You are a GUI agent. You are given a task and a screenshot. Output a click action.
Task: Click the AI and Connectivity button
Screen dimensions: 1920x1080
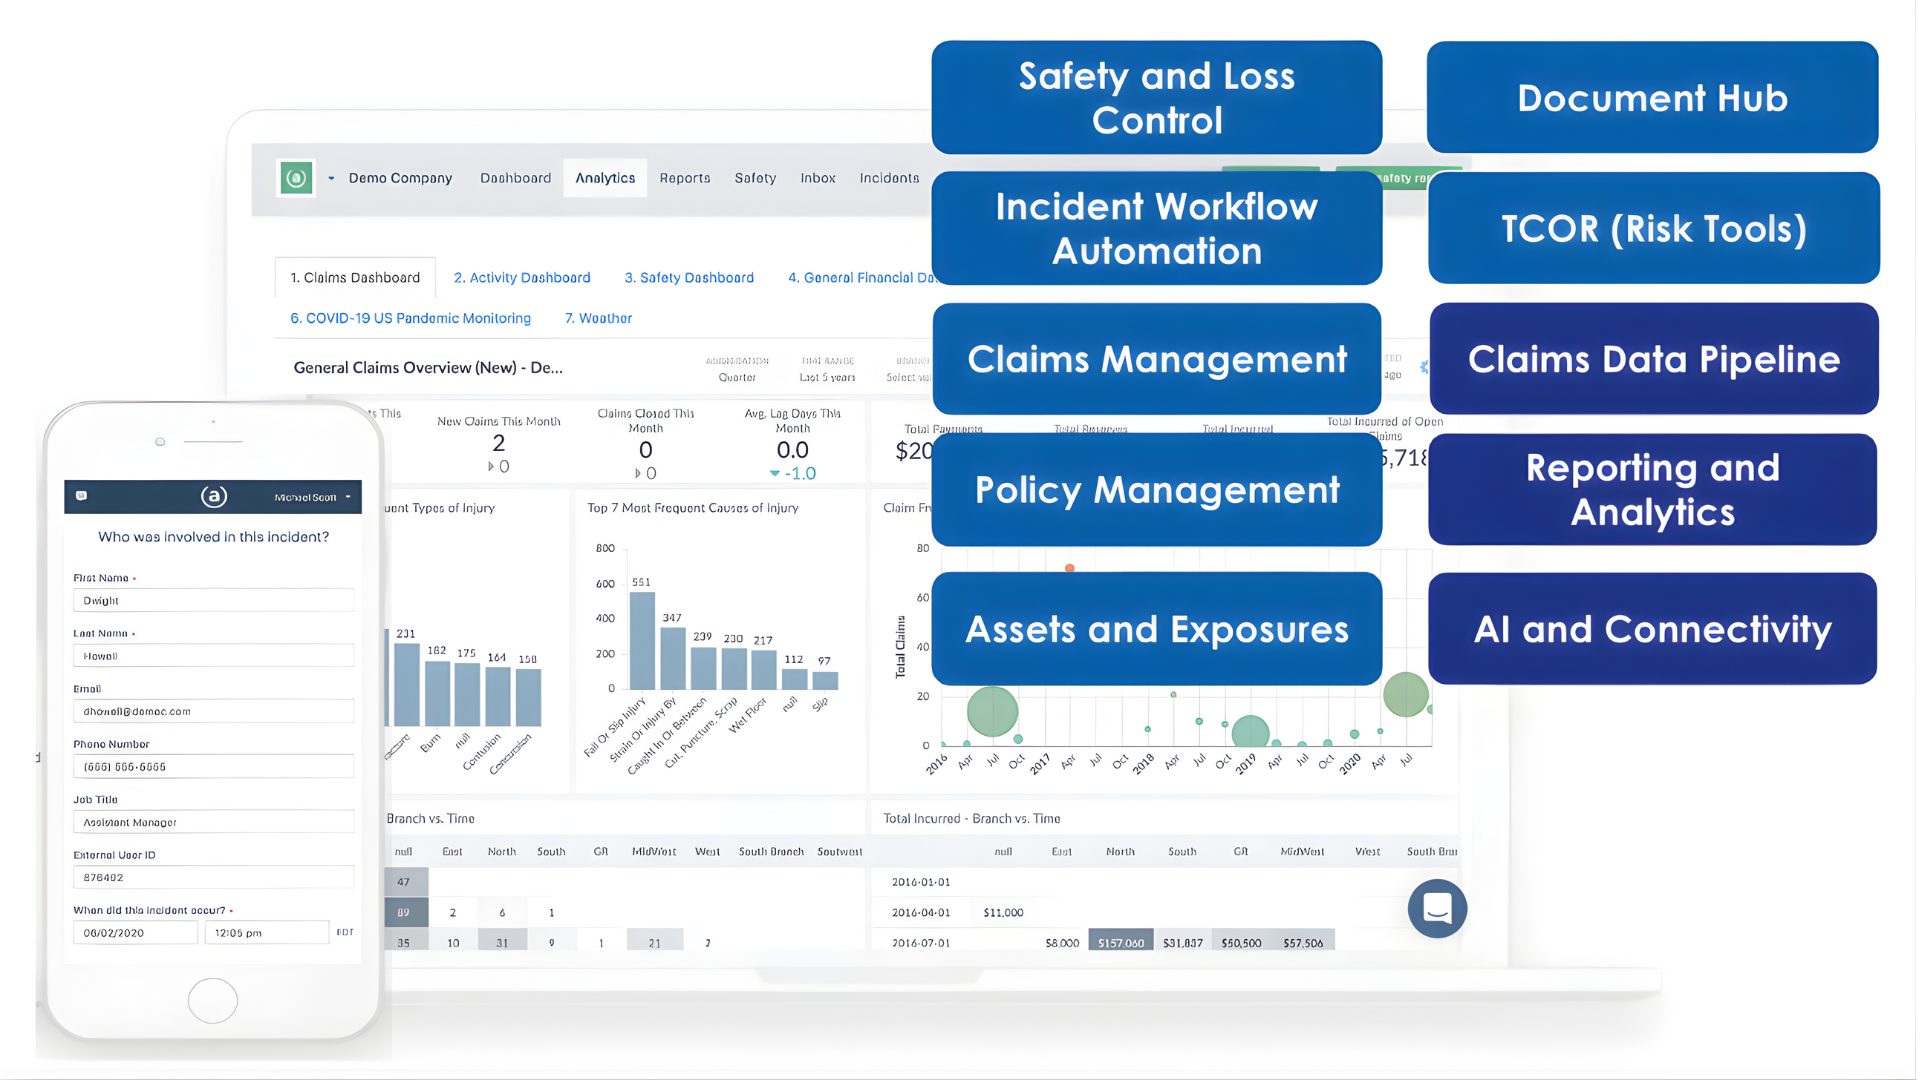pos(1652,629)
